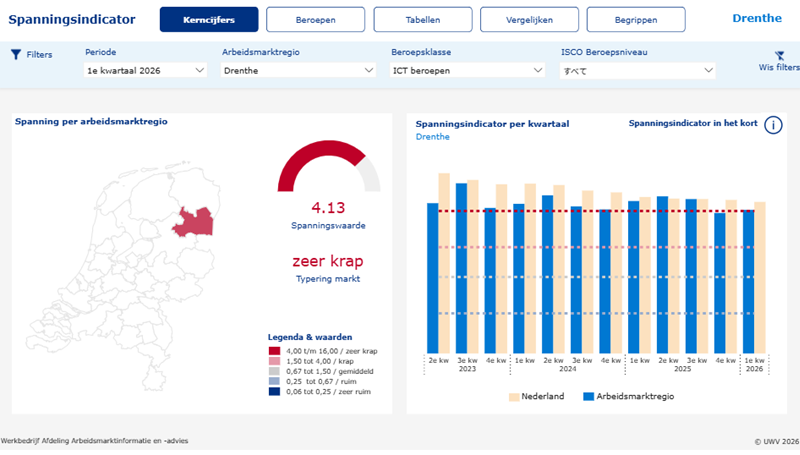
Task: Switch to the Tabellen tab
Action: pyautogui.click(x=422, y=19)
